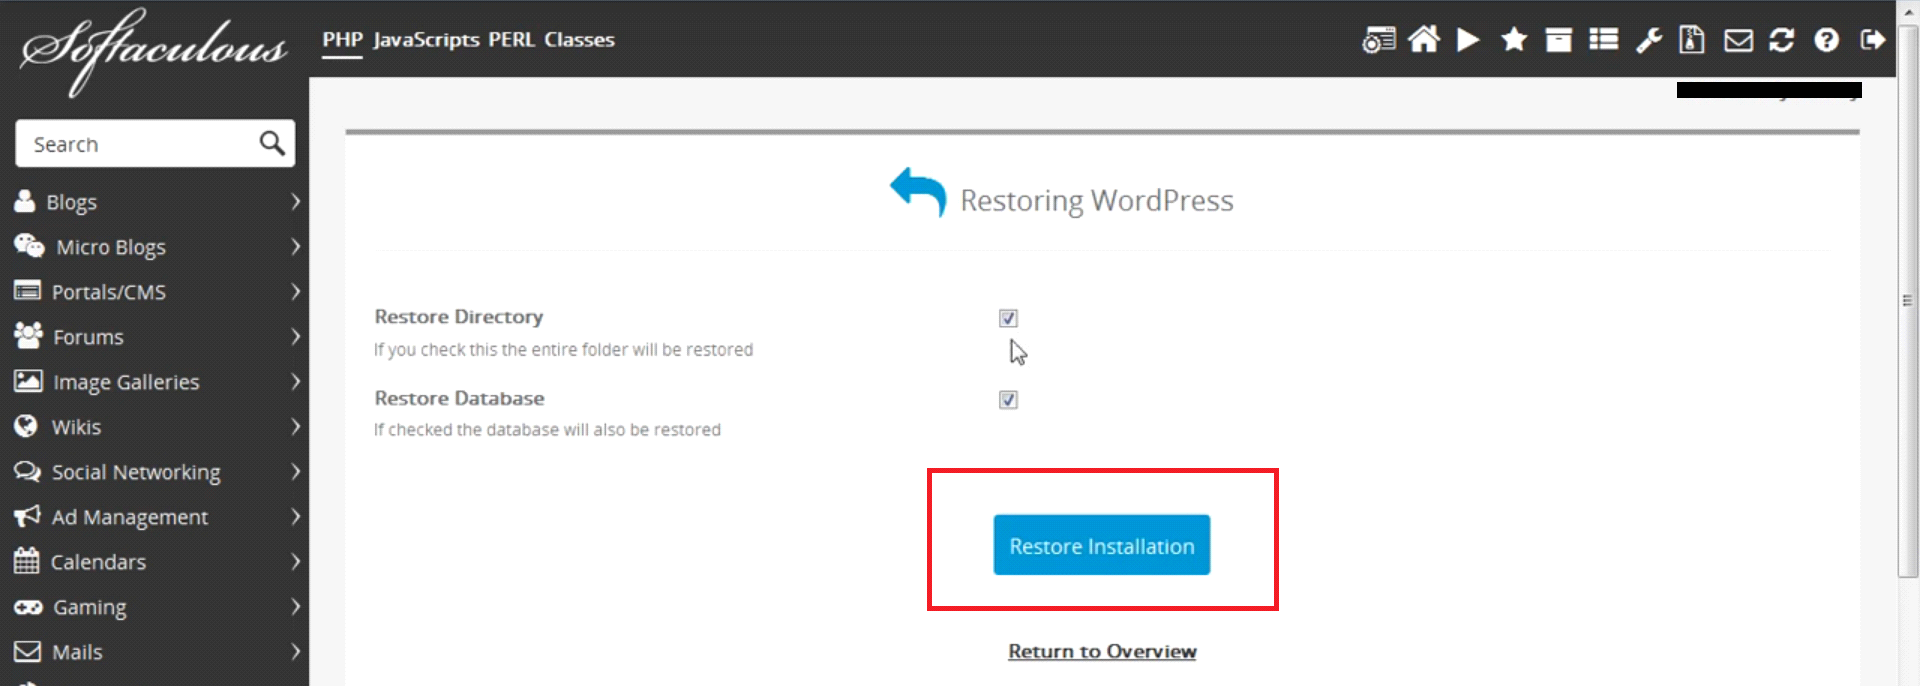
Task: Expand the Wikis chevron
Action: click(x=295, y=426)
